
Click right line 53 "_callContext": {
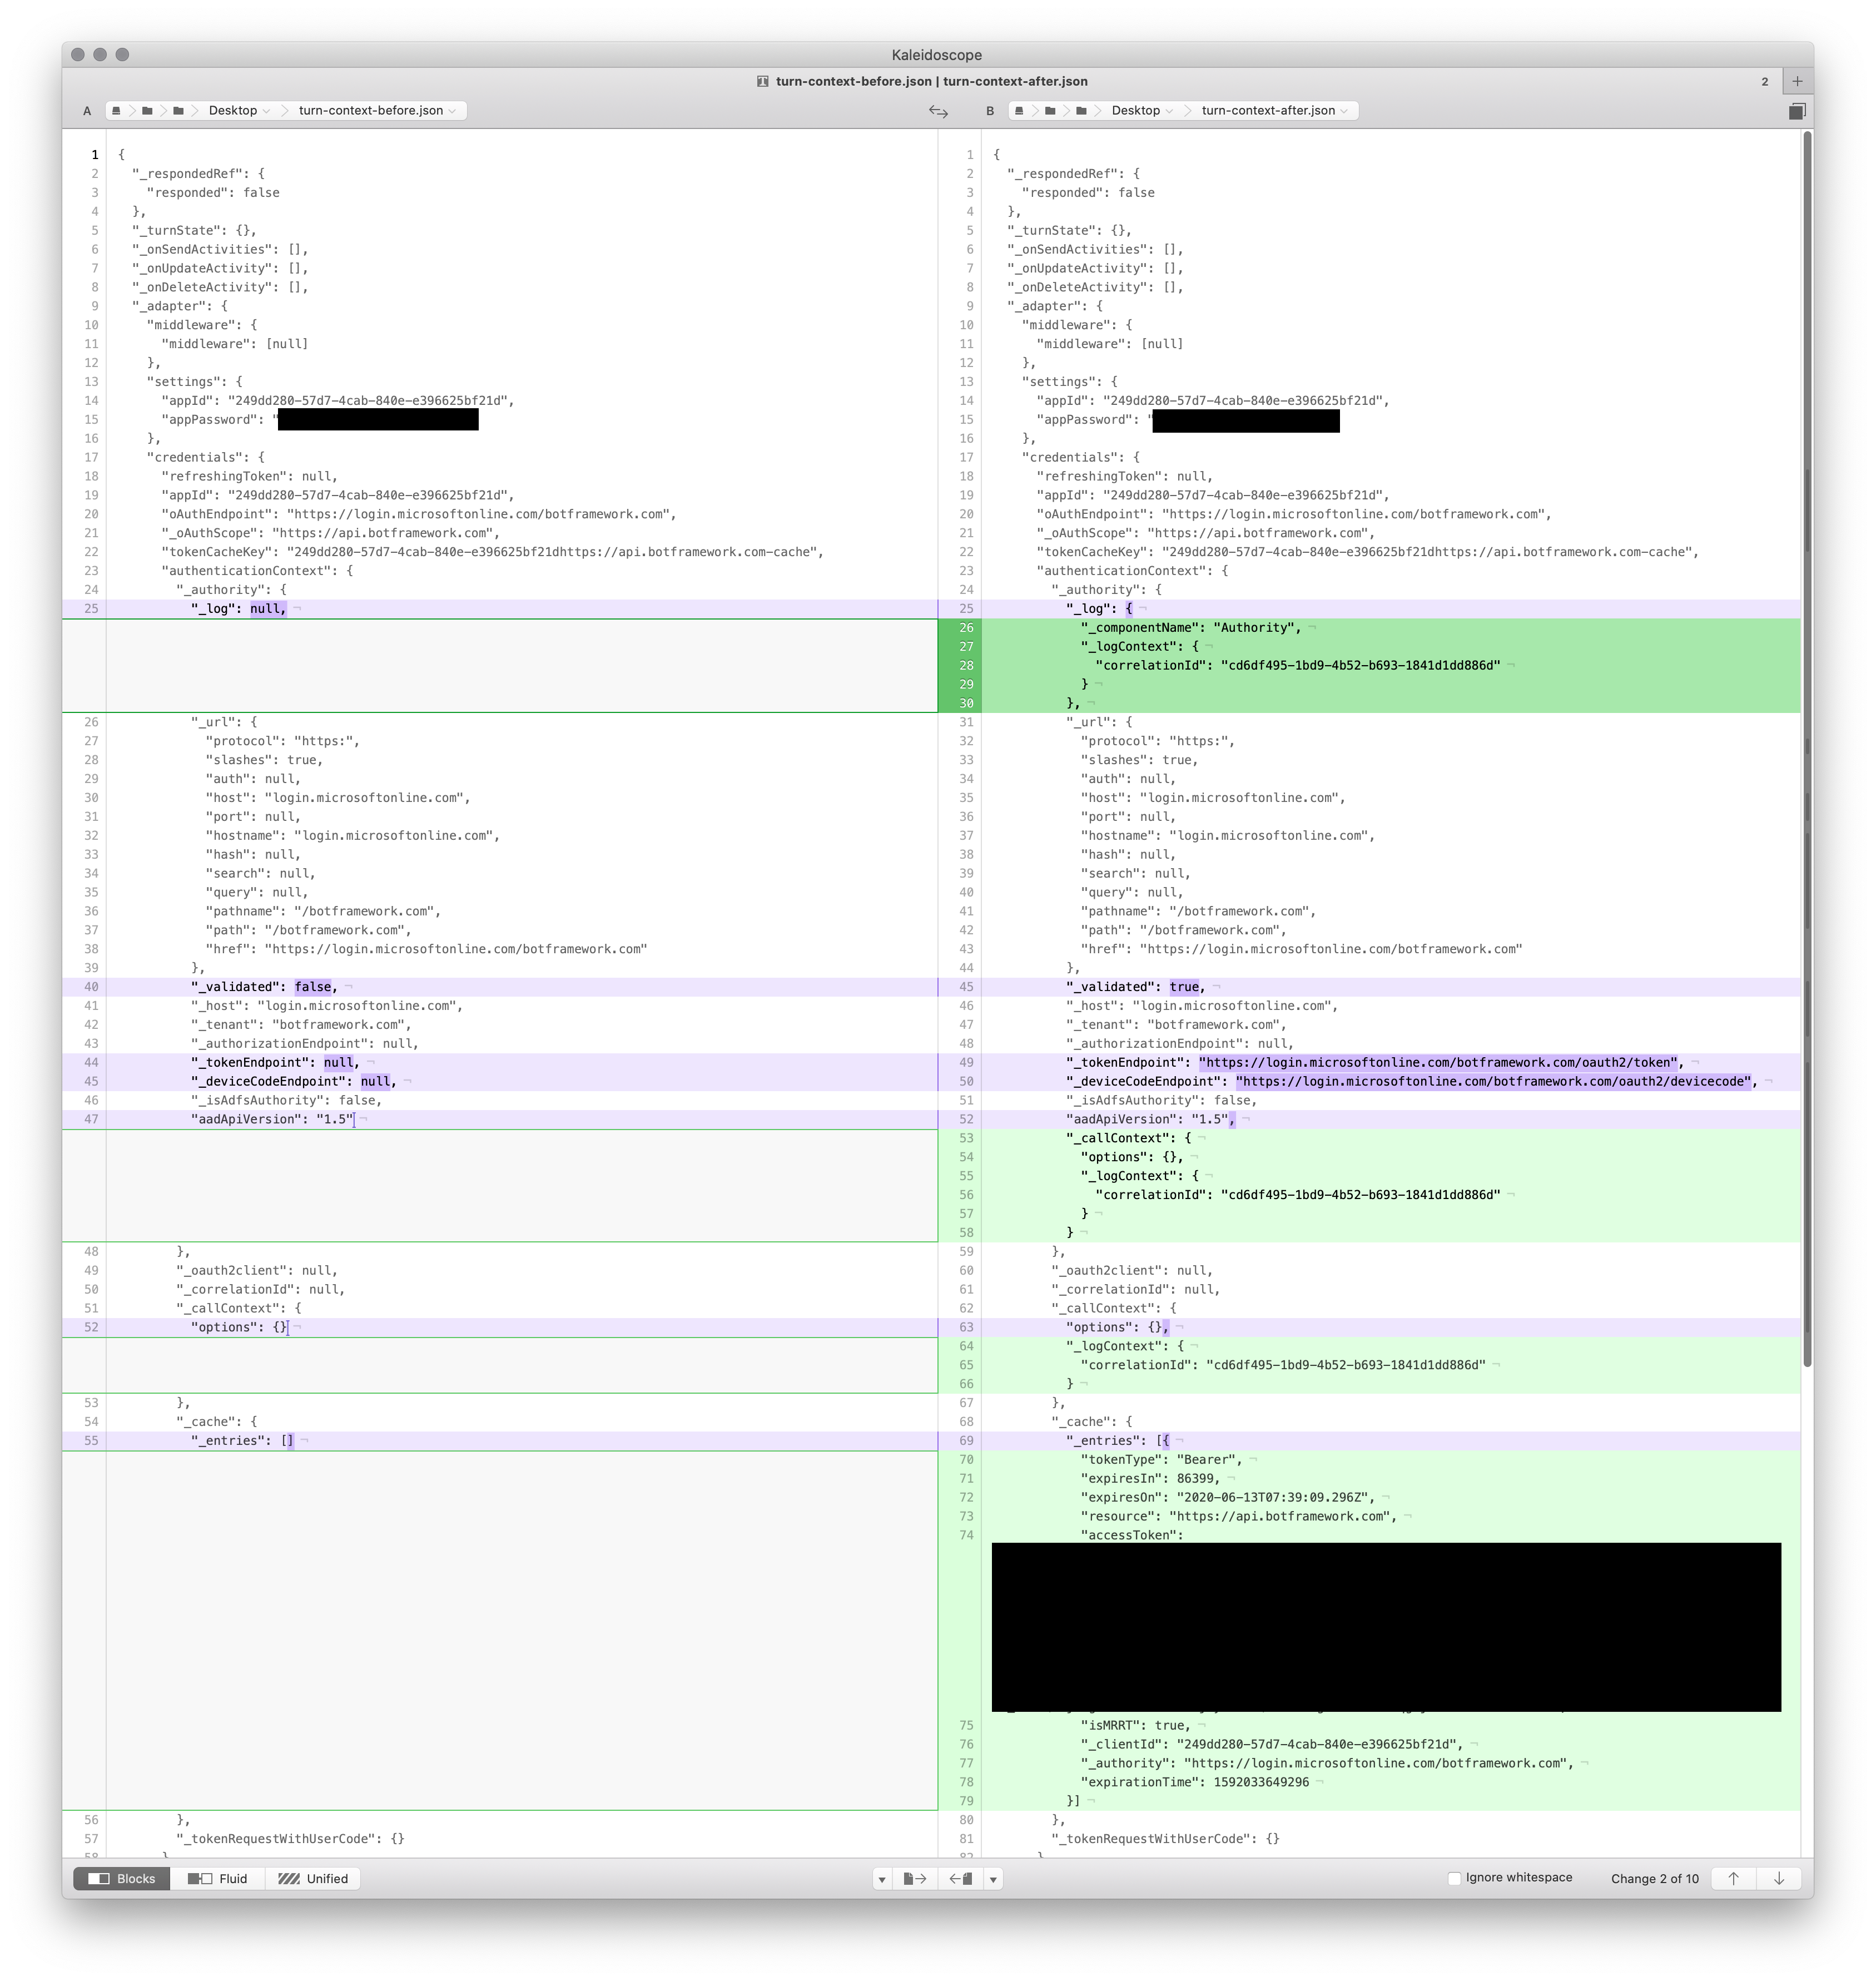click(1129, 1138)
